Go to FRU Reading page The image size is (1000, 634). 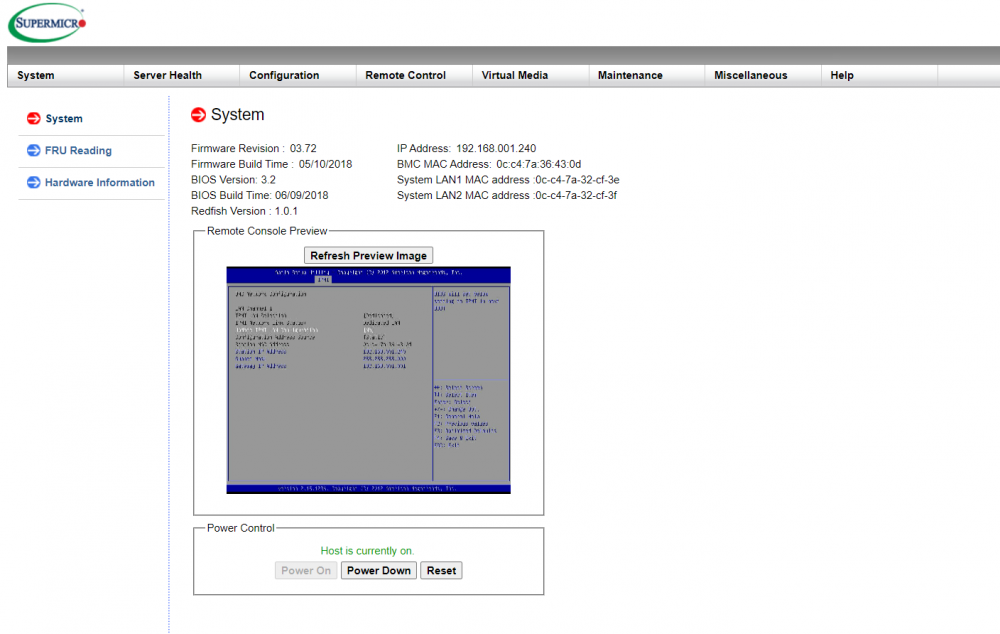[78, 151]
